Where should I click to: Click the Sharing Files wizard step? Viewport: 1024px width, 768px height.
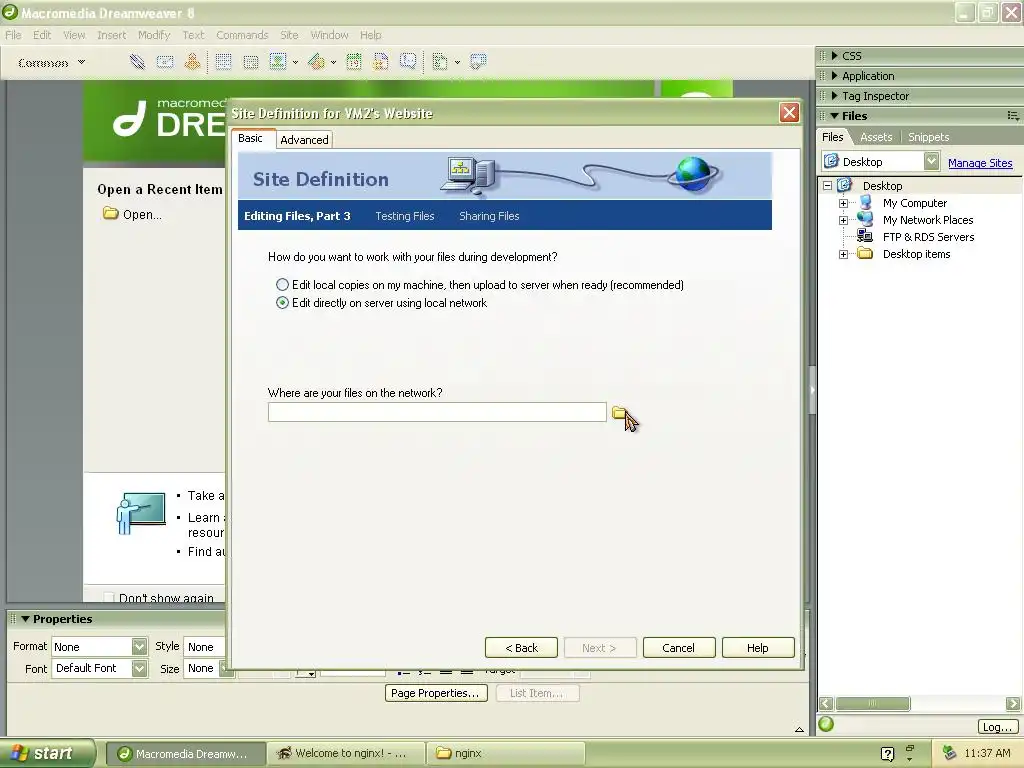pos(489,216)
